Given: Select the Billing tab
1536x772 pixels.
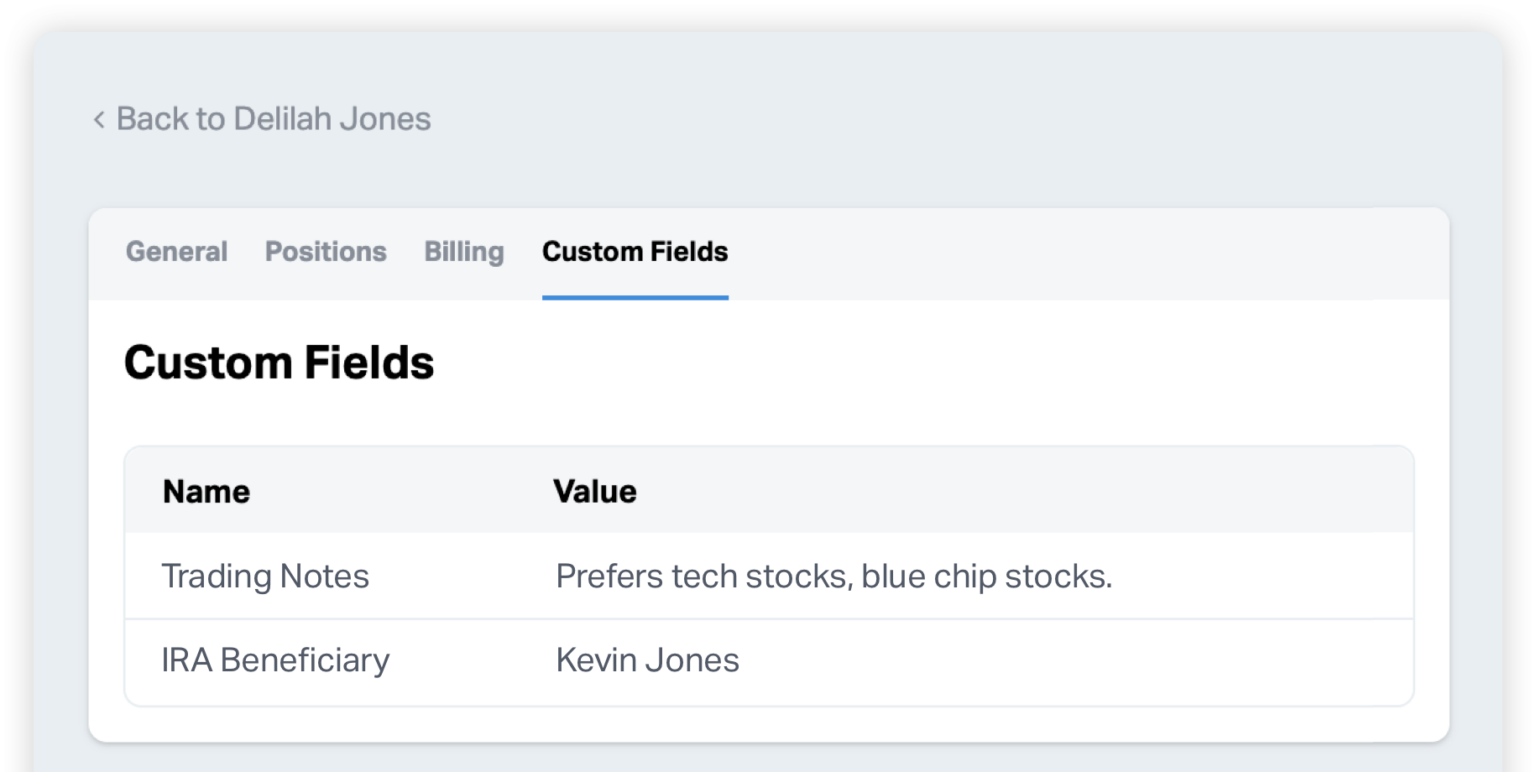Looking at the screenshot, I should [x=464, y=252].
